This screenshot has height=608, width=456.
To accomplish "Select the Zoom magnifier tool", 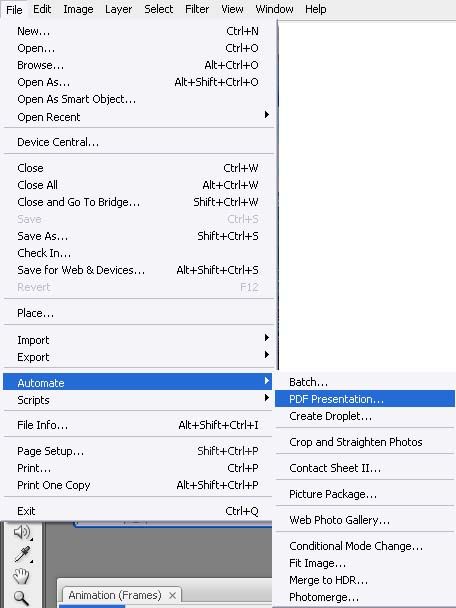I will tap(21, 598).
